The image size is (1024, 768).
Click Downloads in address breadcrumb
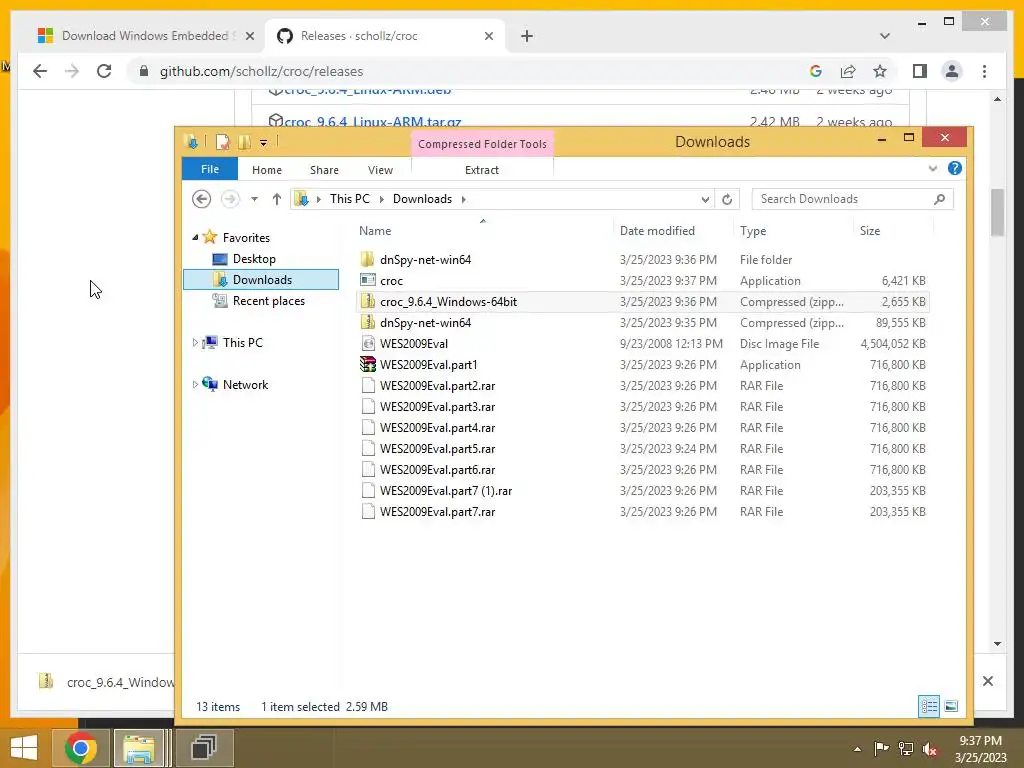coord(422,199)
